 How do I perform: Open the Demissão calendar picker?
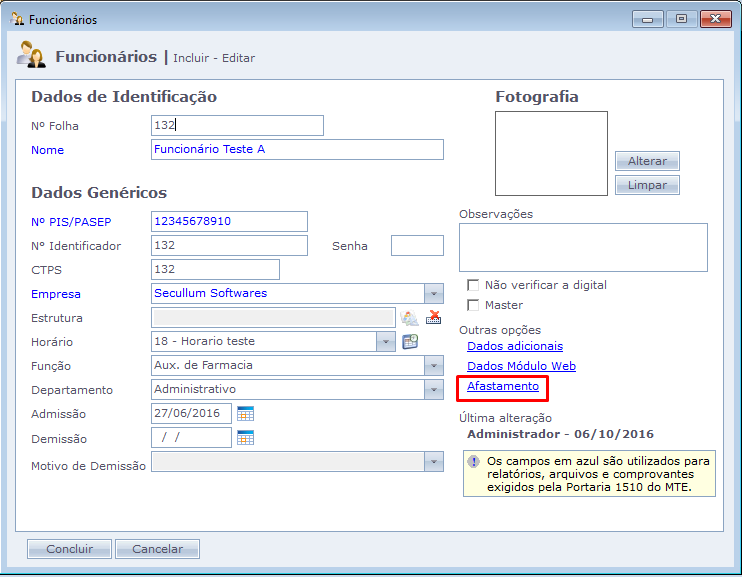click(x=246, y=438)
